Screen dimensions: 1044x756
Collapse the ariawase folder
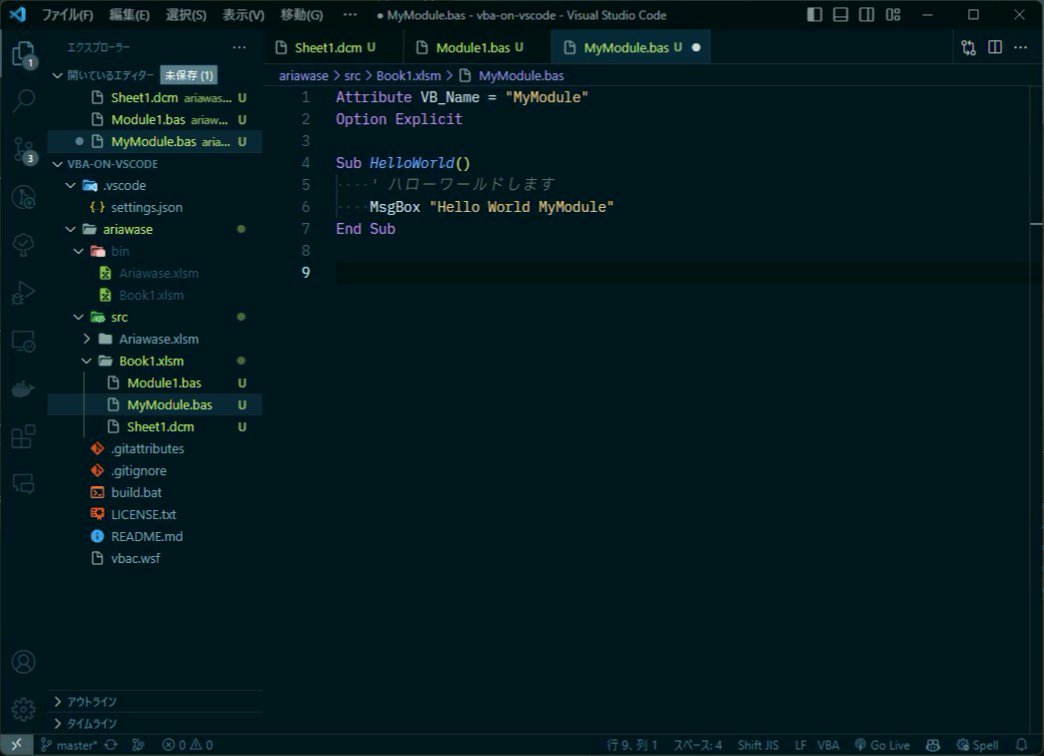coord(71,229)
